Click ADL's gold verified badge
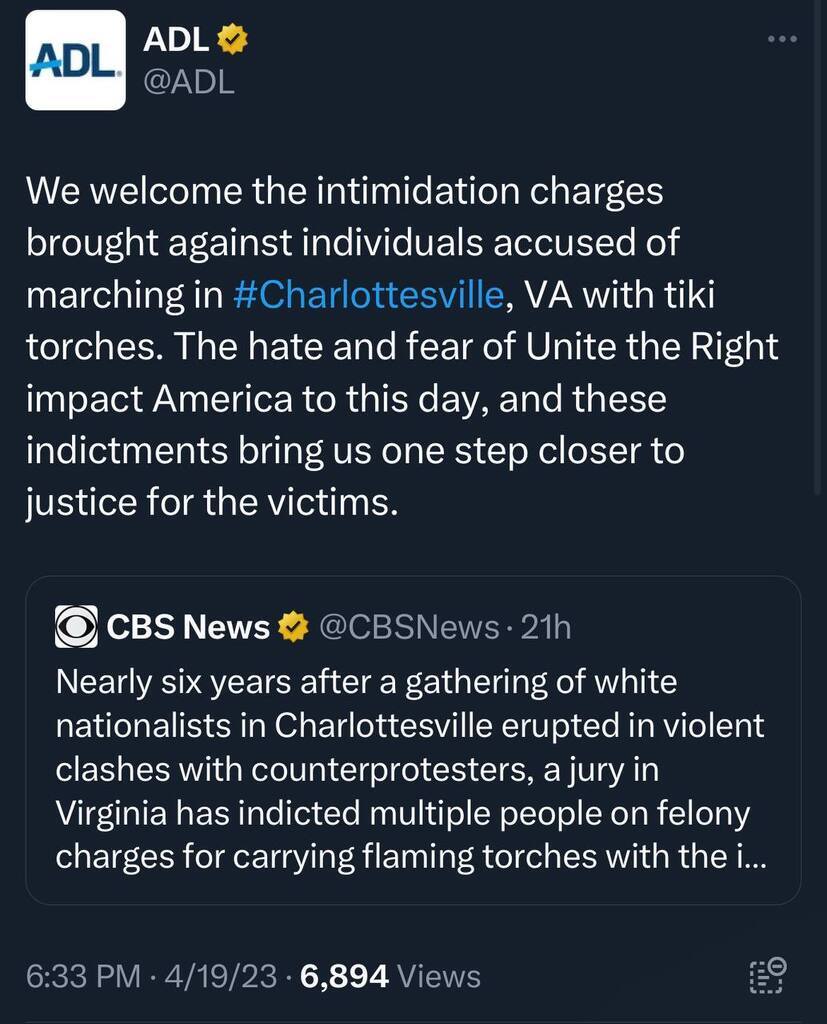 233,40
